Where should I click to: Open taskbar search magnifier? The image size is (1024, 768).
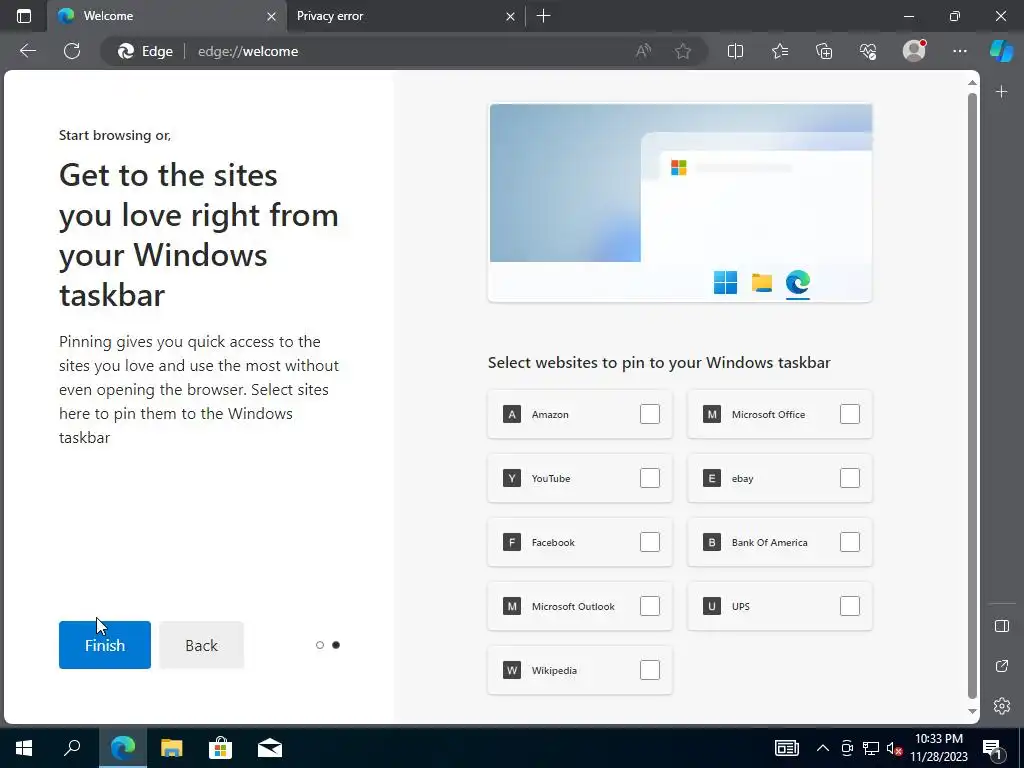tap(72, 748)
